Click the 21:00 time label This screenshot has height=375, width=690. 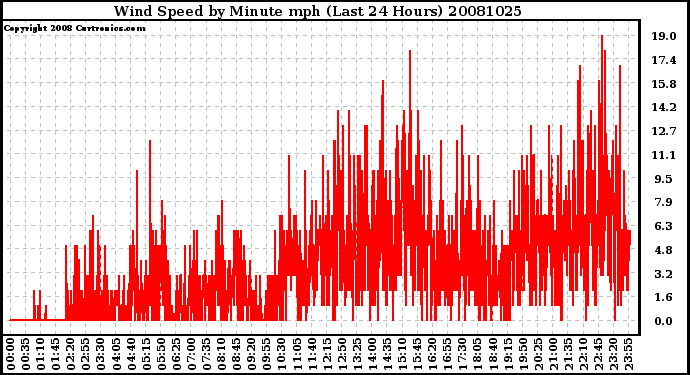pos(552,354)
